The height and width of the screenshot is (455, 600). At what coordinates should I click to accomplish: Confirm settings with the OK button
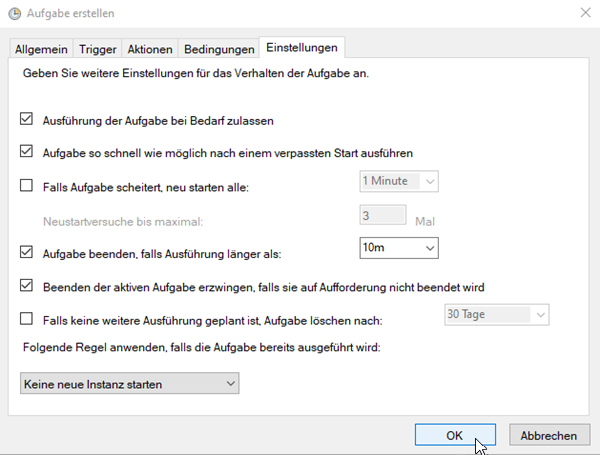point(455,436)
